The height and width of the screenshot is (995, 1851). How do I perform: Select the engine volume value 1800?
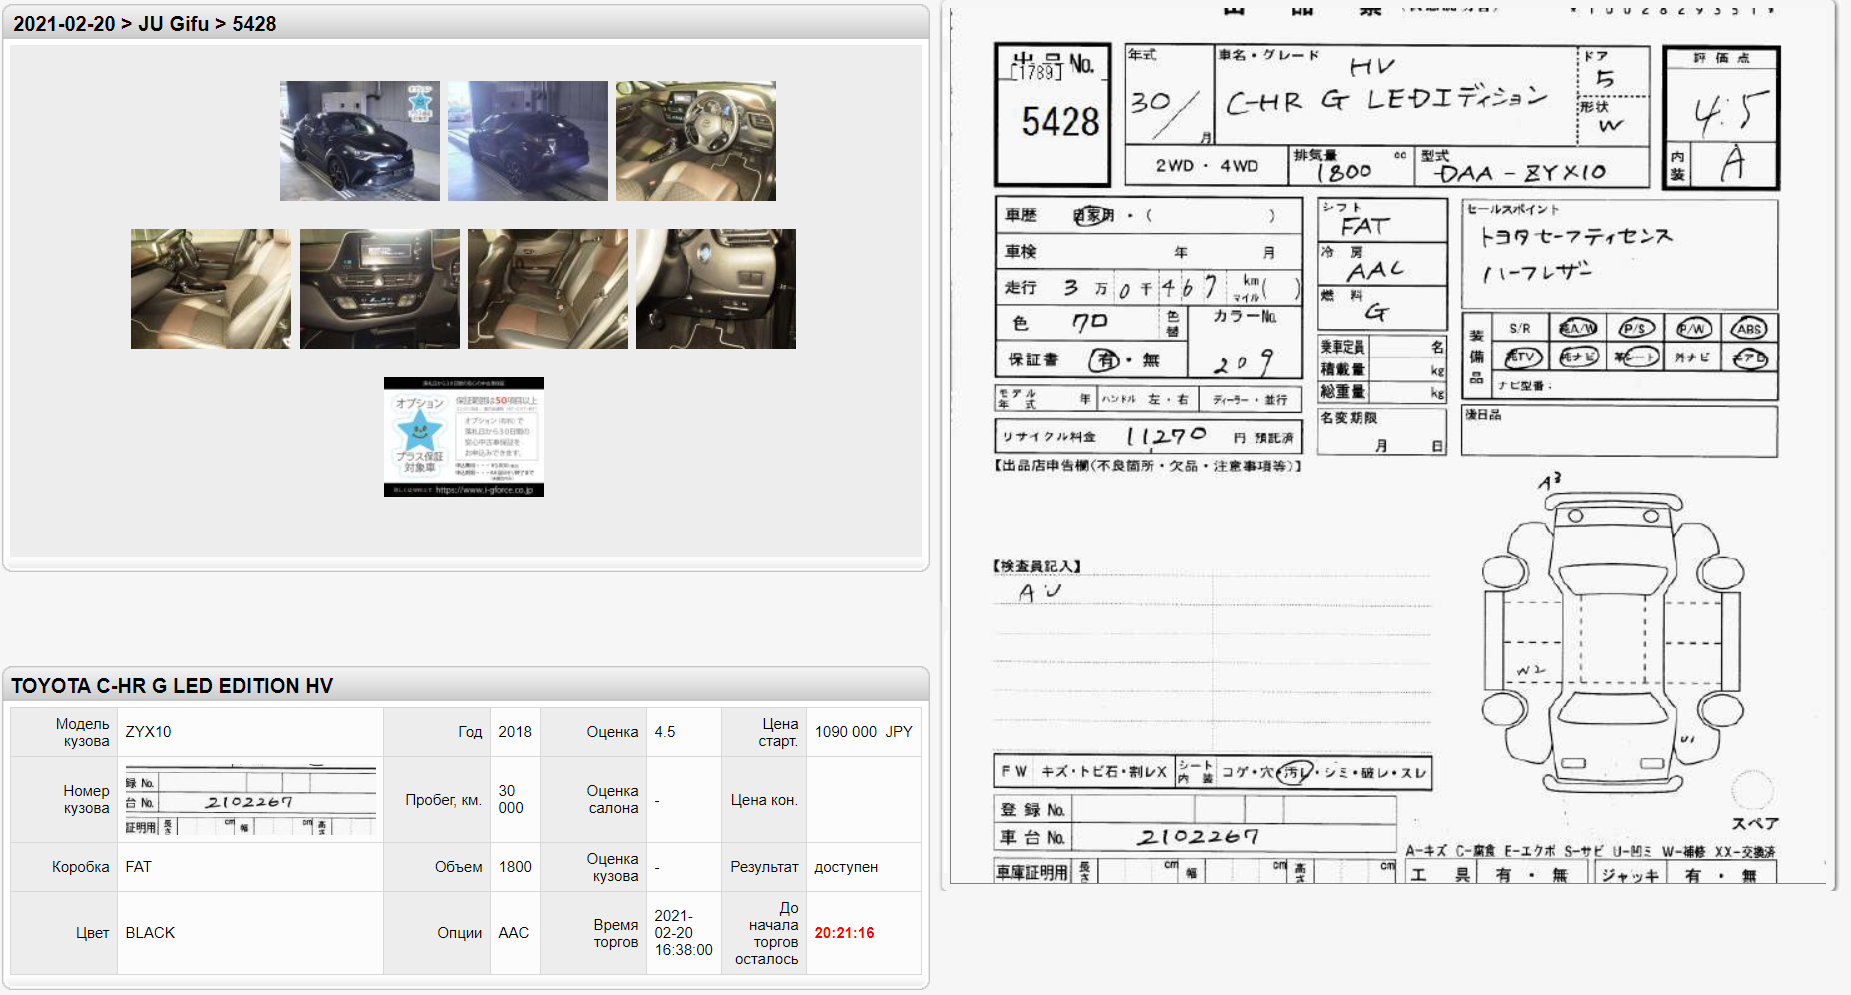(515, 867)
